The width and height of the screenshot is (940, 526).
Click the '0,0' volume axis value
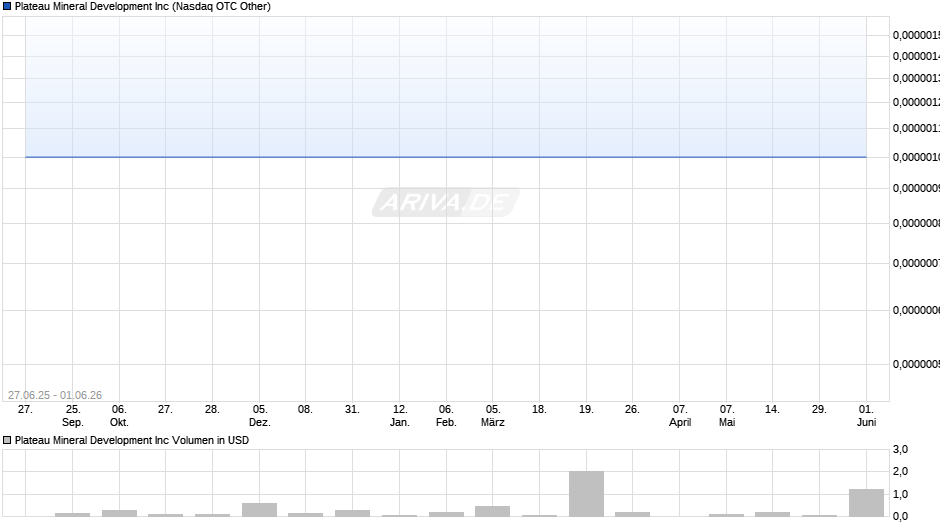[x=900, y=516]
